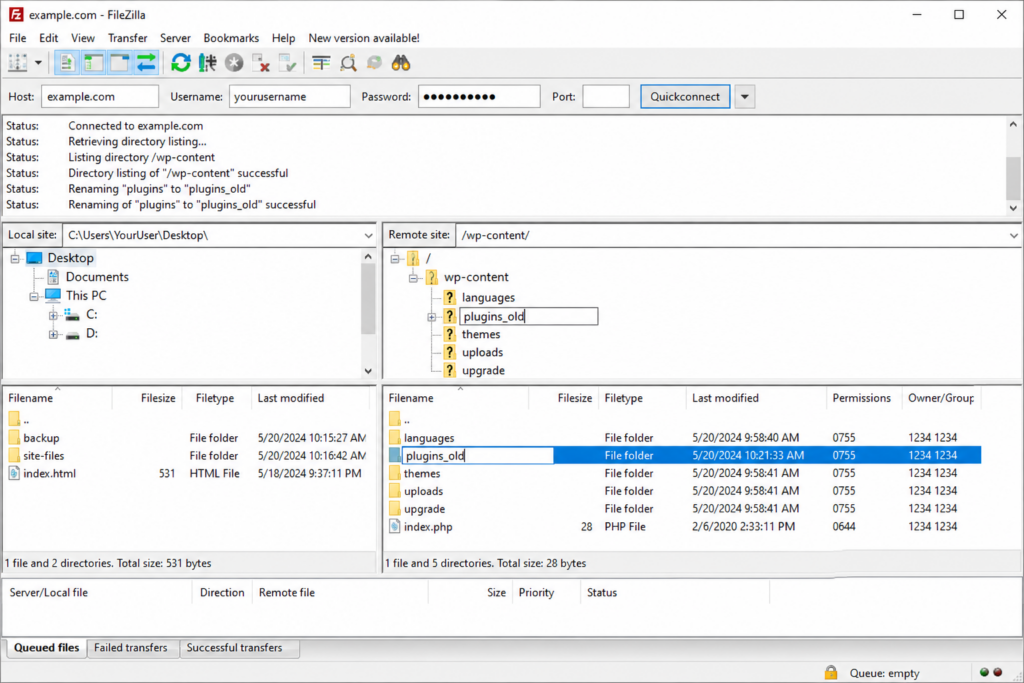Image resolution: width=1024 pixels, height=683 pixels.
Task: Click the Quickconnect button
Action: (x=685, y=97)
